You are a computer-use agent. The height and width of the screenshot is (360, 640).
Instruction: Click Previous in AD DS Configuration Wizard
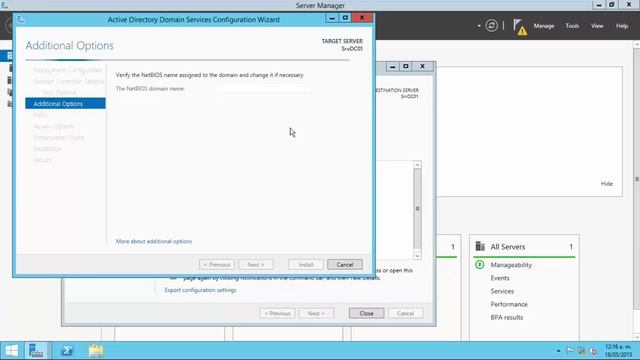[217, 264]
